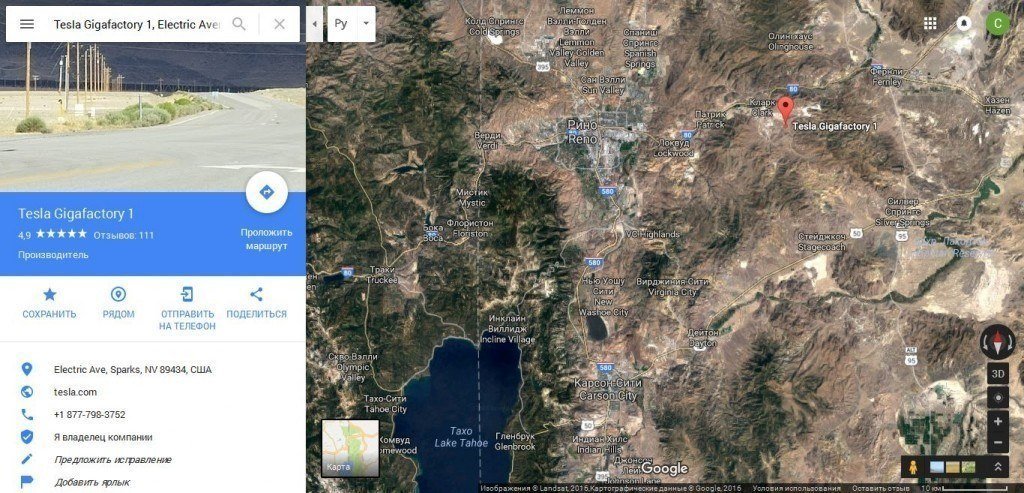The image size is (1024, 493).
Task: Click the search magnifier icon
Action: click(x=240, y=24)
